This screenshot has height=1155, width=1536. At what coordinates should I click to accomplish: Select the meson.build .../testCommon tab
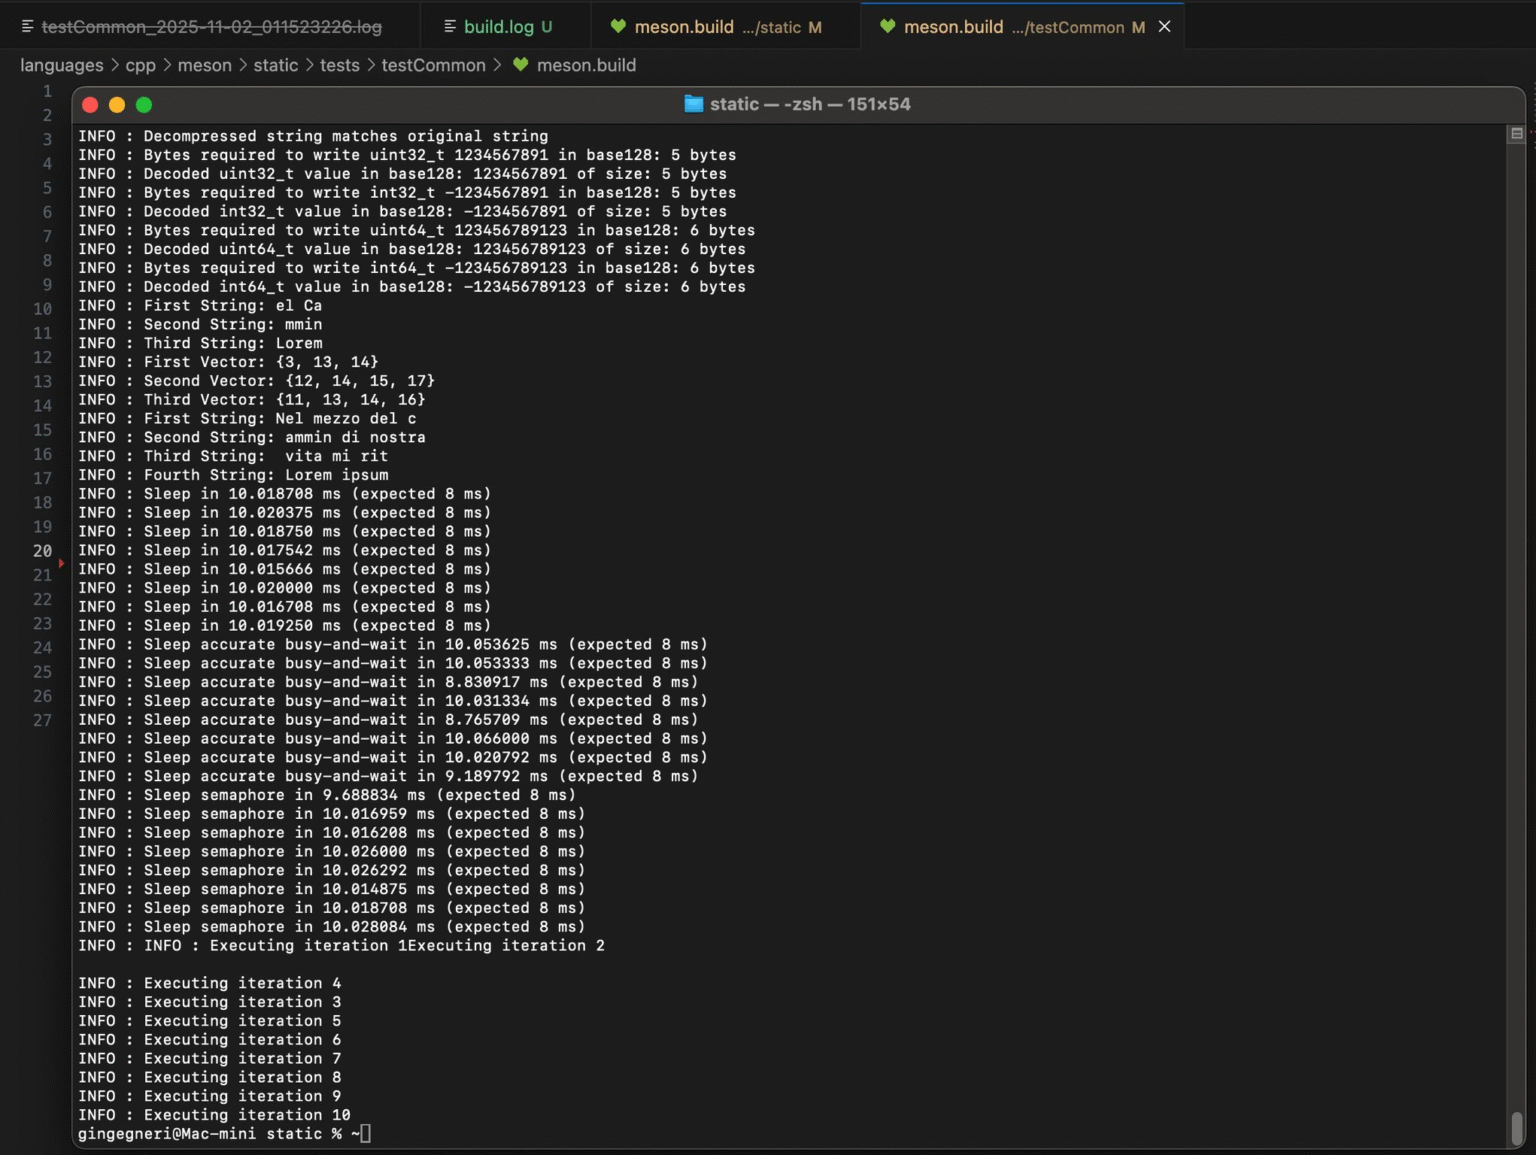tap(1023, 27)
